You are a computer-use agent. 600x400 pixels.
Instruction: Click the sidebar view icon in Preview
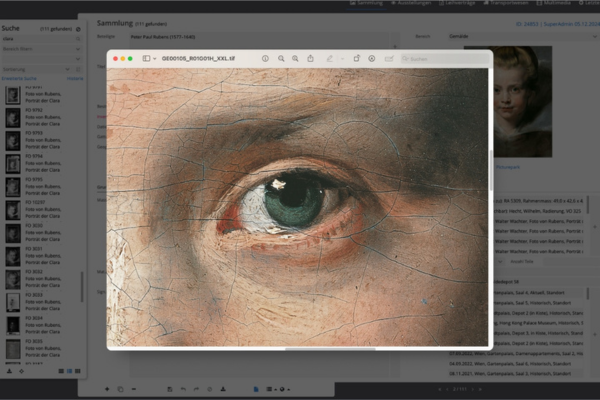click(145, 59)
